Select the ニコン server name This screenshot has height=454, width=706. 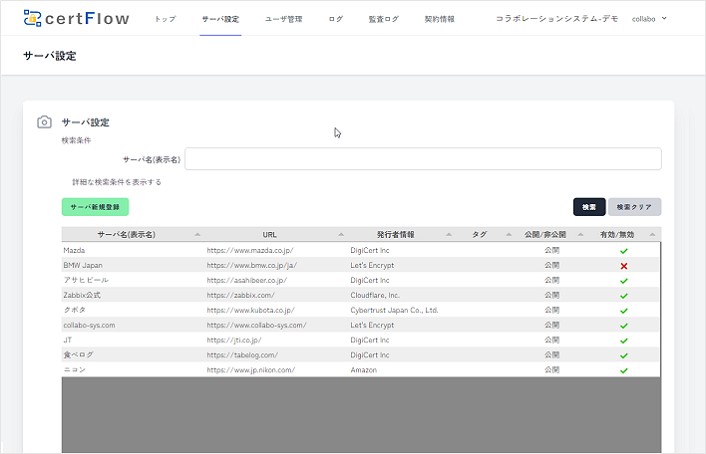pos(74,370)
